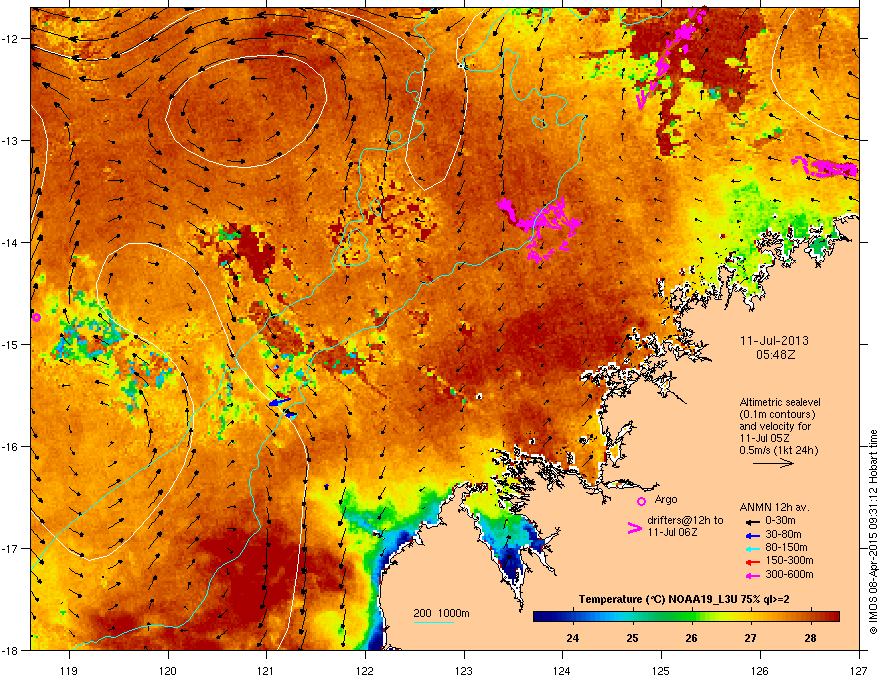Image resolution: width=880 pixels, height=680 pixels.
Task: Click the colorbar tick label 24
Action: pyautogui.click(x=572, y=638)
